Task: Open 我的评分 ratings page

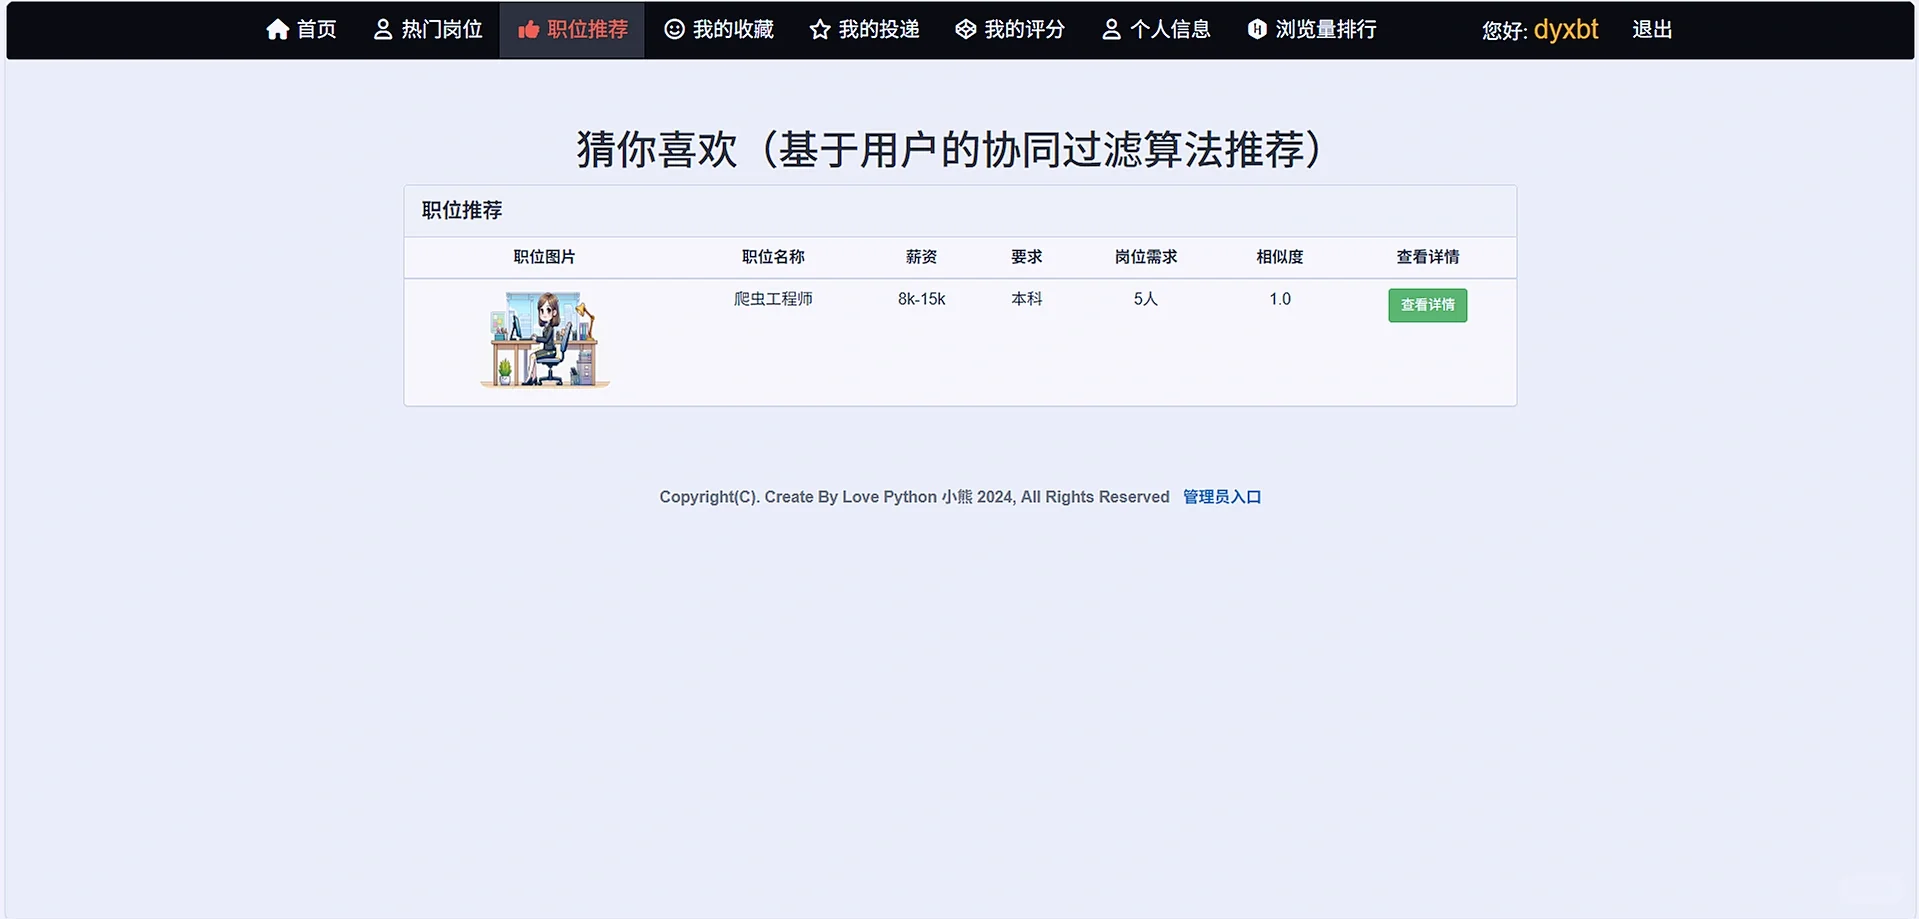Action: [x=1010, y=30]
